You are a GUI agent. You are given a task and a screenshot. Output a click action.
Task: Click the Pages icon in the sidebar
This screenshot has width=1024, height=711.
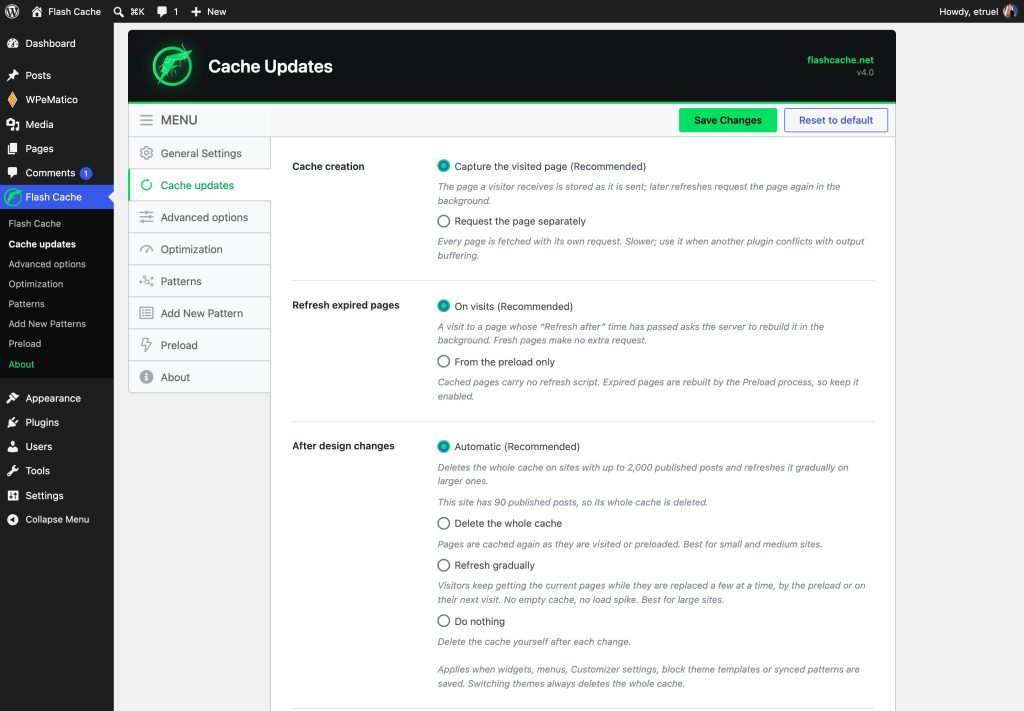(x=12, y=148)
